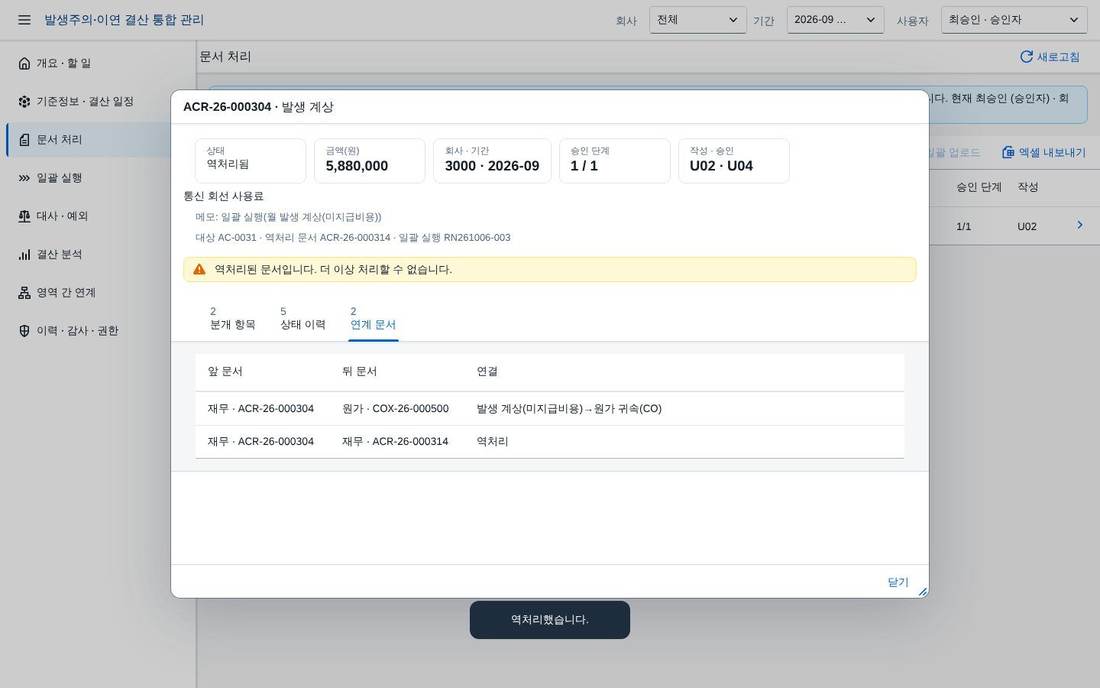Click the 엑셀 내보내기 export icon

1008,152
